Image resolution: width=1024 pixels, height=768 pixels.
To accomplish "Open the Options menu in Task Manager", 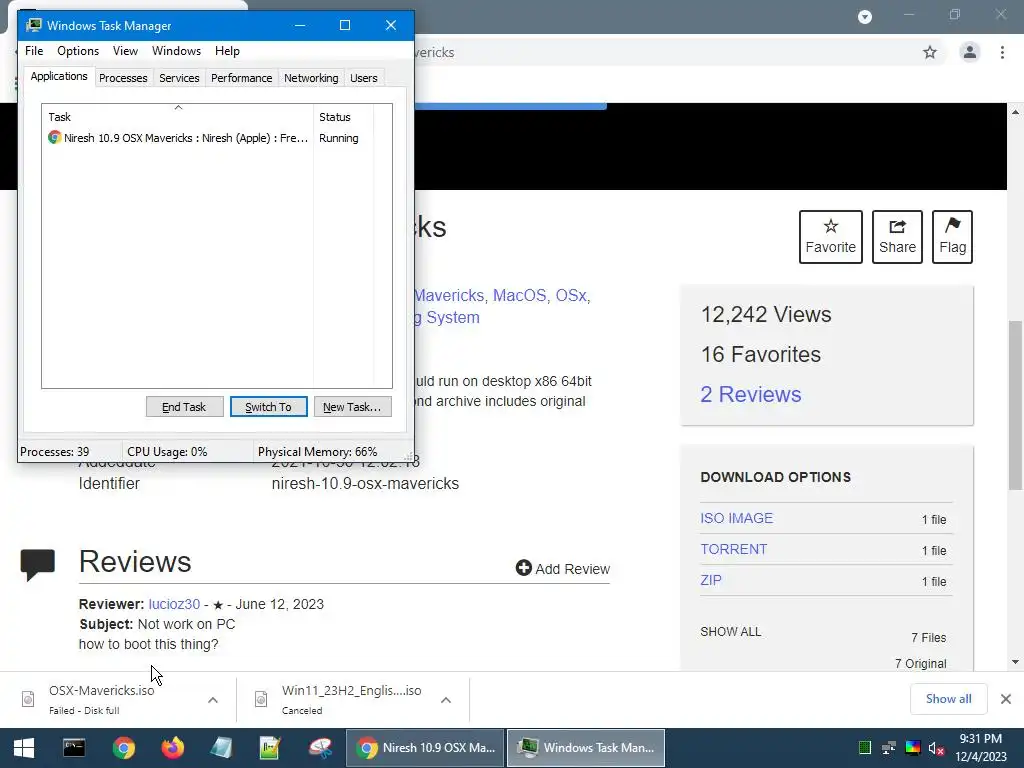I will point(78,51).
